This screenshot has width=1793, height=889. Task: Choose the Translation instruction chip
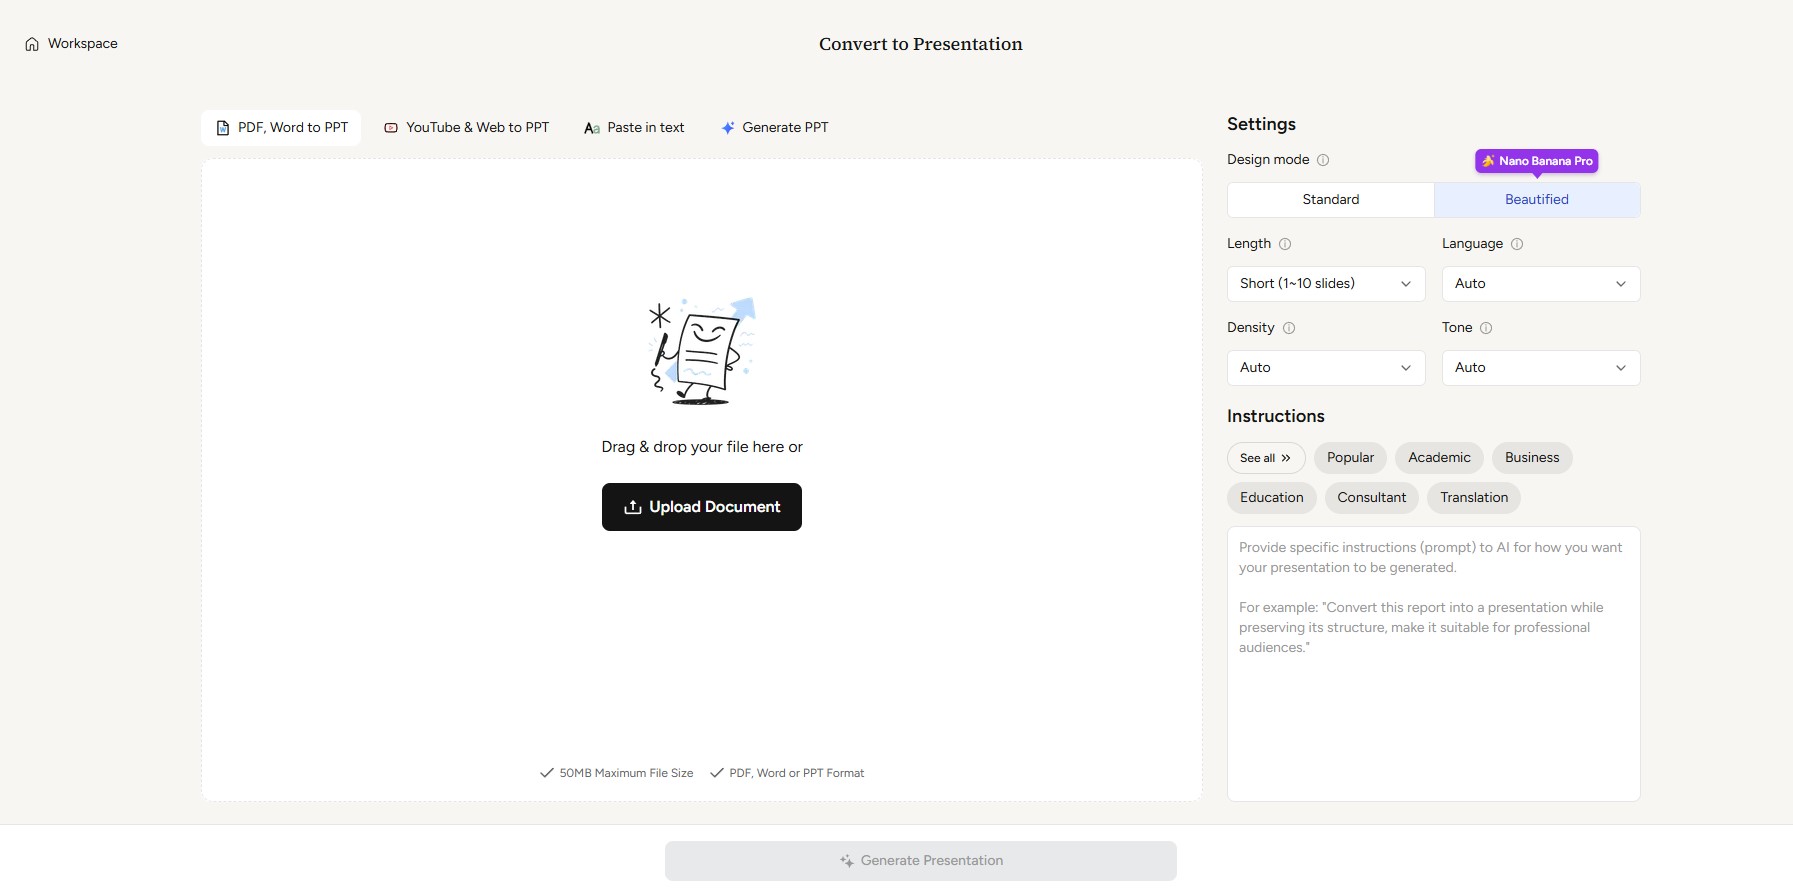coord(1474,498)
